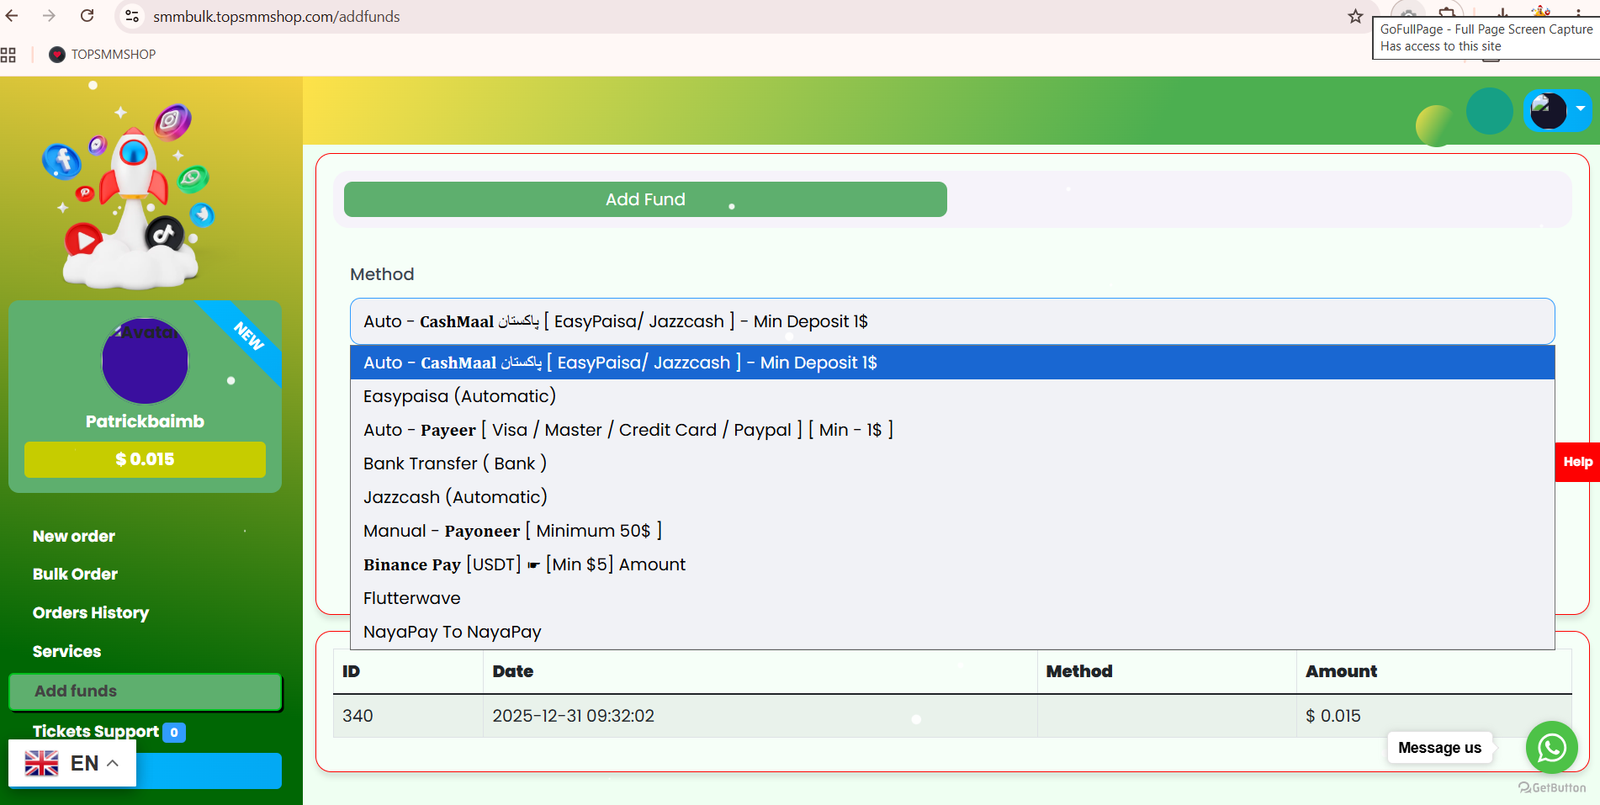Click the browser back arrow

[x=12, y=16]
